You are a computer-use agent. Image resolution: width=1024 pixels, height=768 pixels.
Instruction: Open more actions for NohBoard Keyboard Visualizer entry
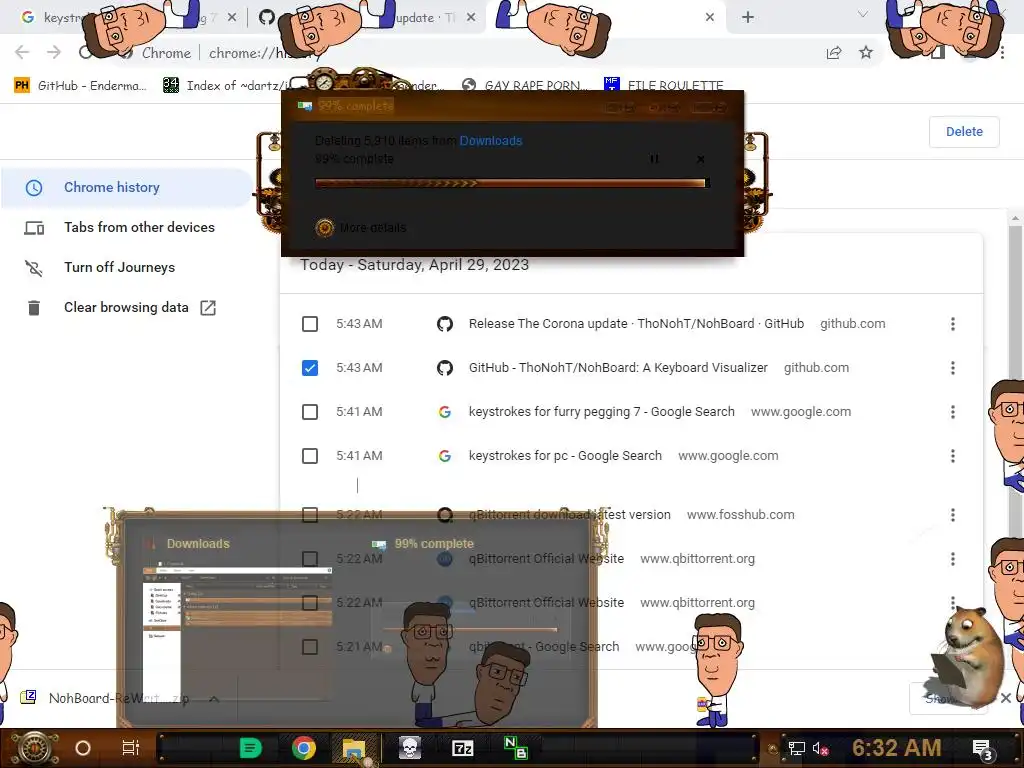953,368
